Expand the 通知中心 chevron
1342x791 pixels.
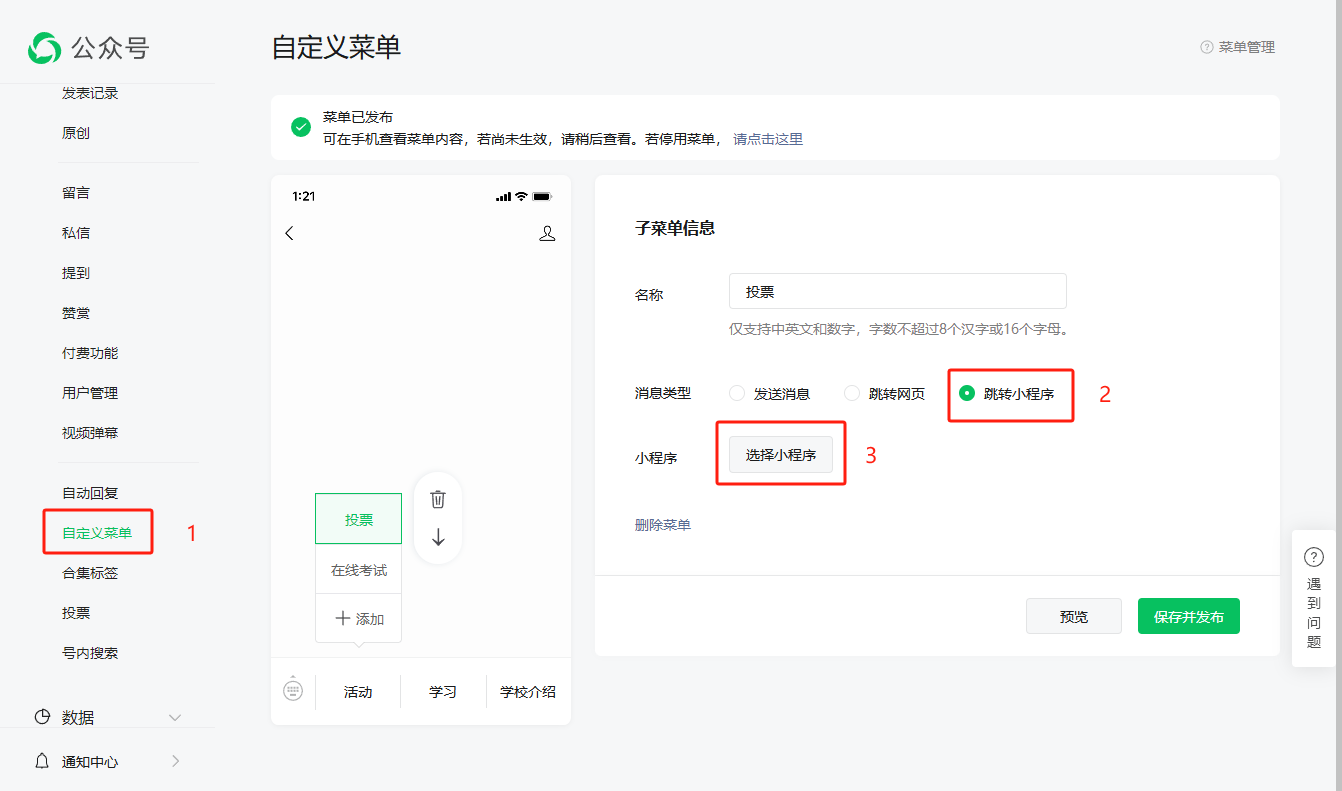pos(175,761)
